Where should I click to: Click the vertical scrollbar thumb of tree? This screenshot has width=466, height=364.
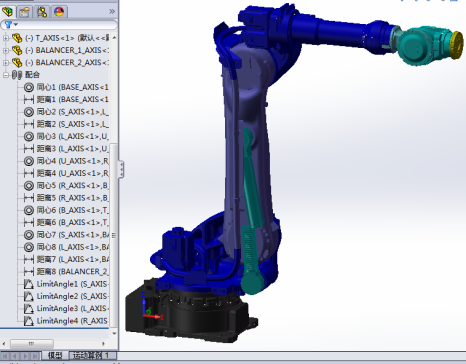point(114,235)
